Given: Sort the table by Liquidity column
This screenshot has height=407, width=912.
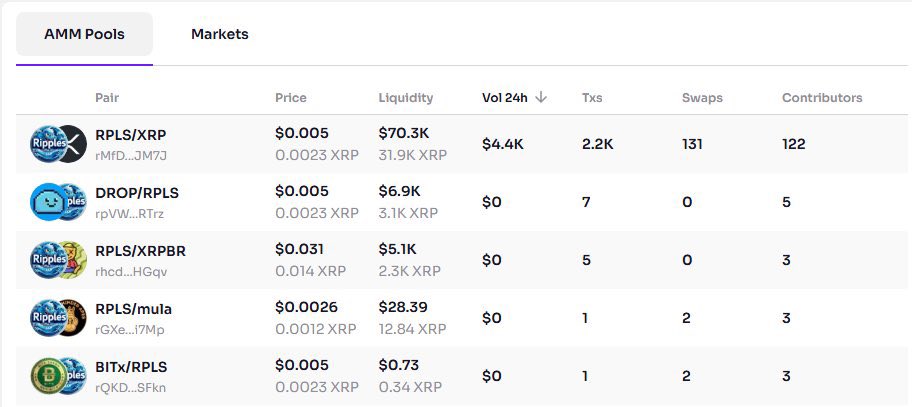Looking at the screenshot, I should pyautogui.click(x=405, y=98).
